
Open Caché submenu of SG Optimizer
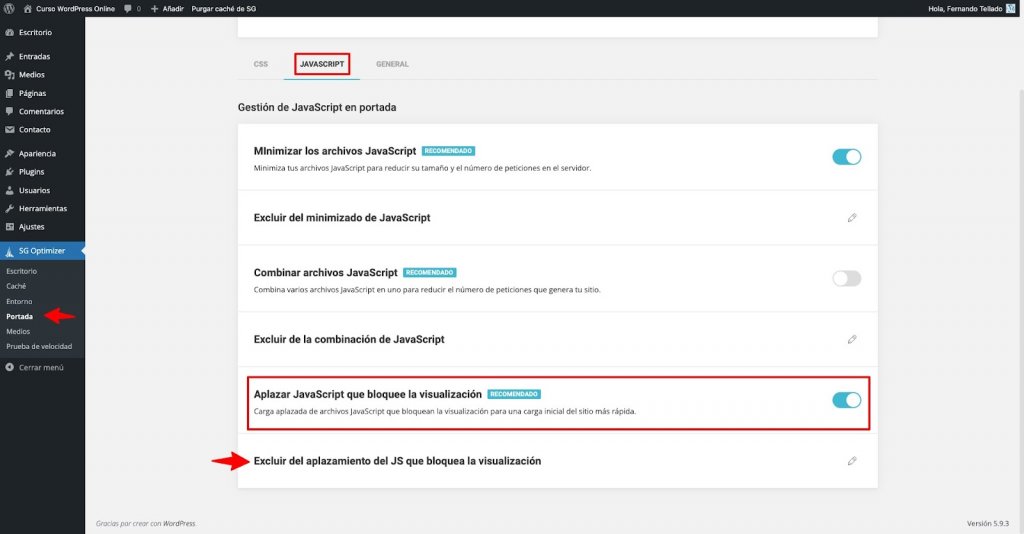click(x=16, y=286)
